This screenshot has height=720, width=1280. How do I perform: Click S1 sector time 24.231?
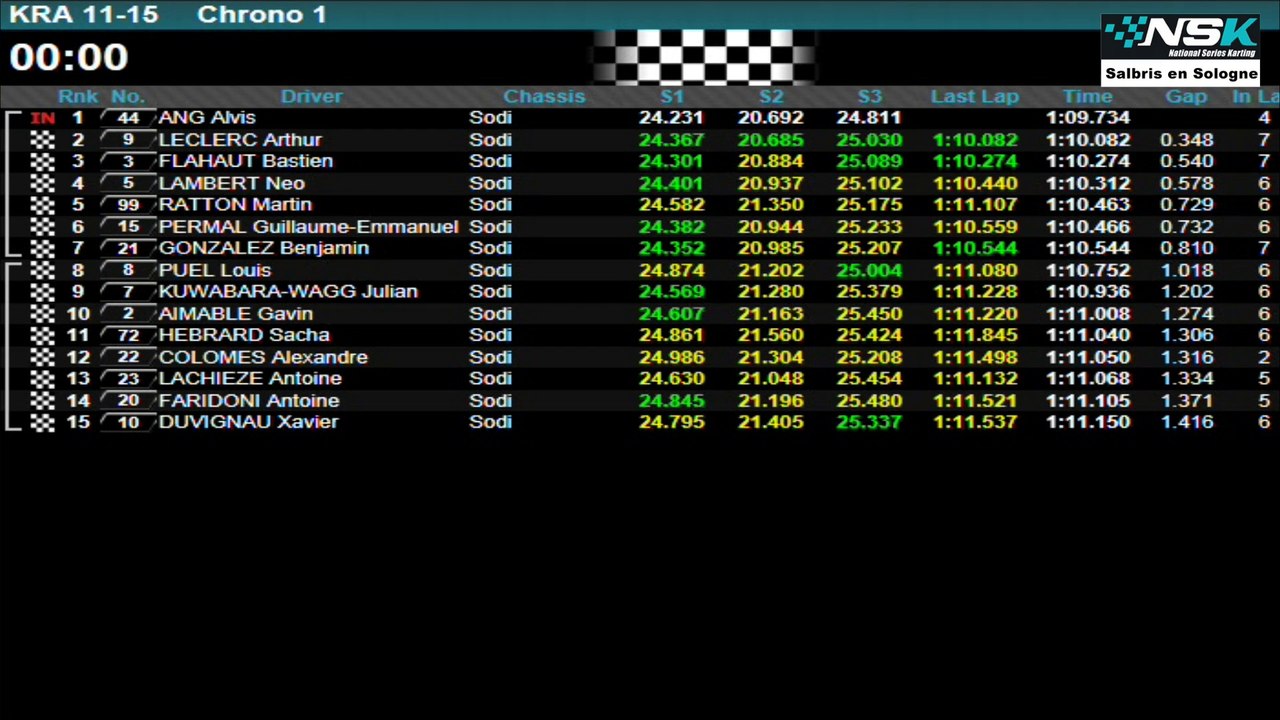(x=671, y=118)
